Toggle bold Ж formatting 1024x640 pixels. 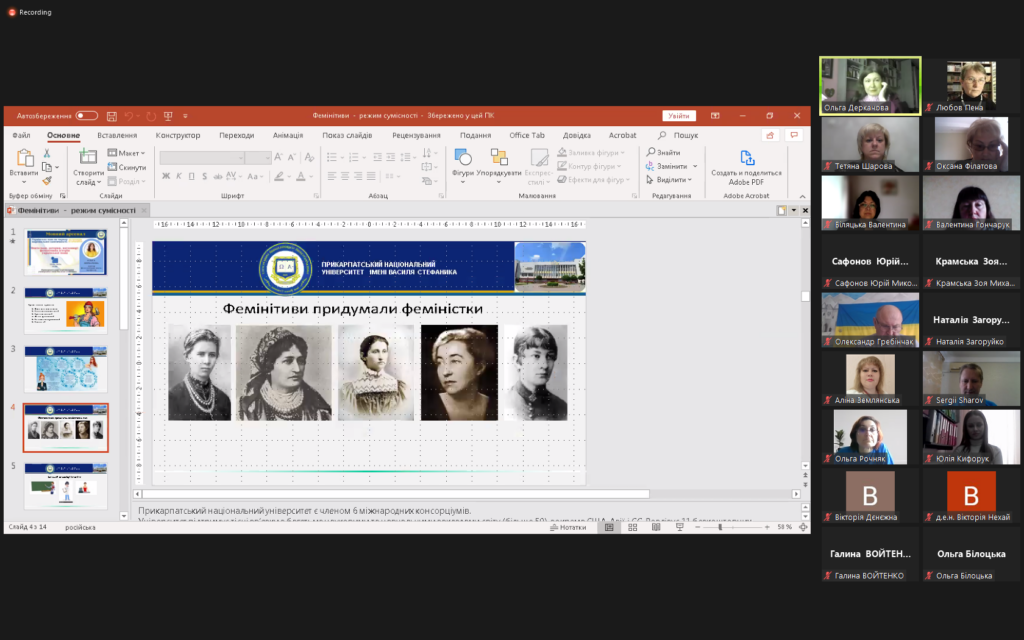tap(165, 176)
